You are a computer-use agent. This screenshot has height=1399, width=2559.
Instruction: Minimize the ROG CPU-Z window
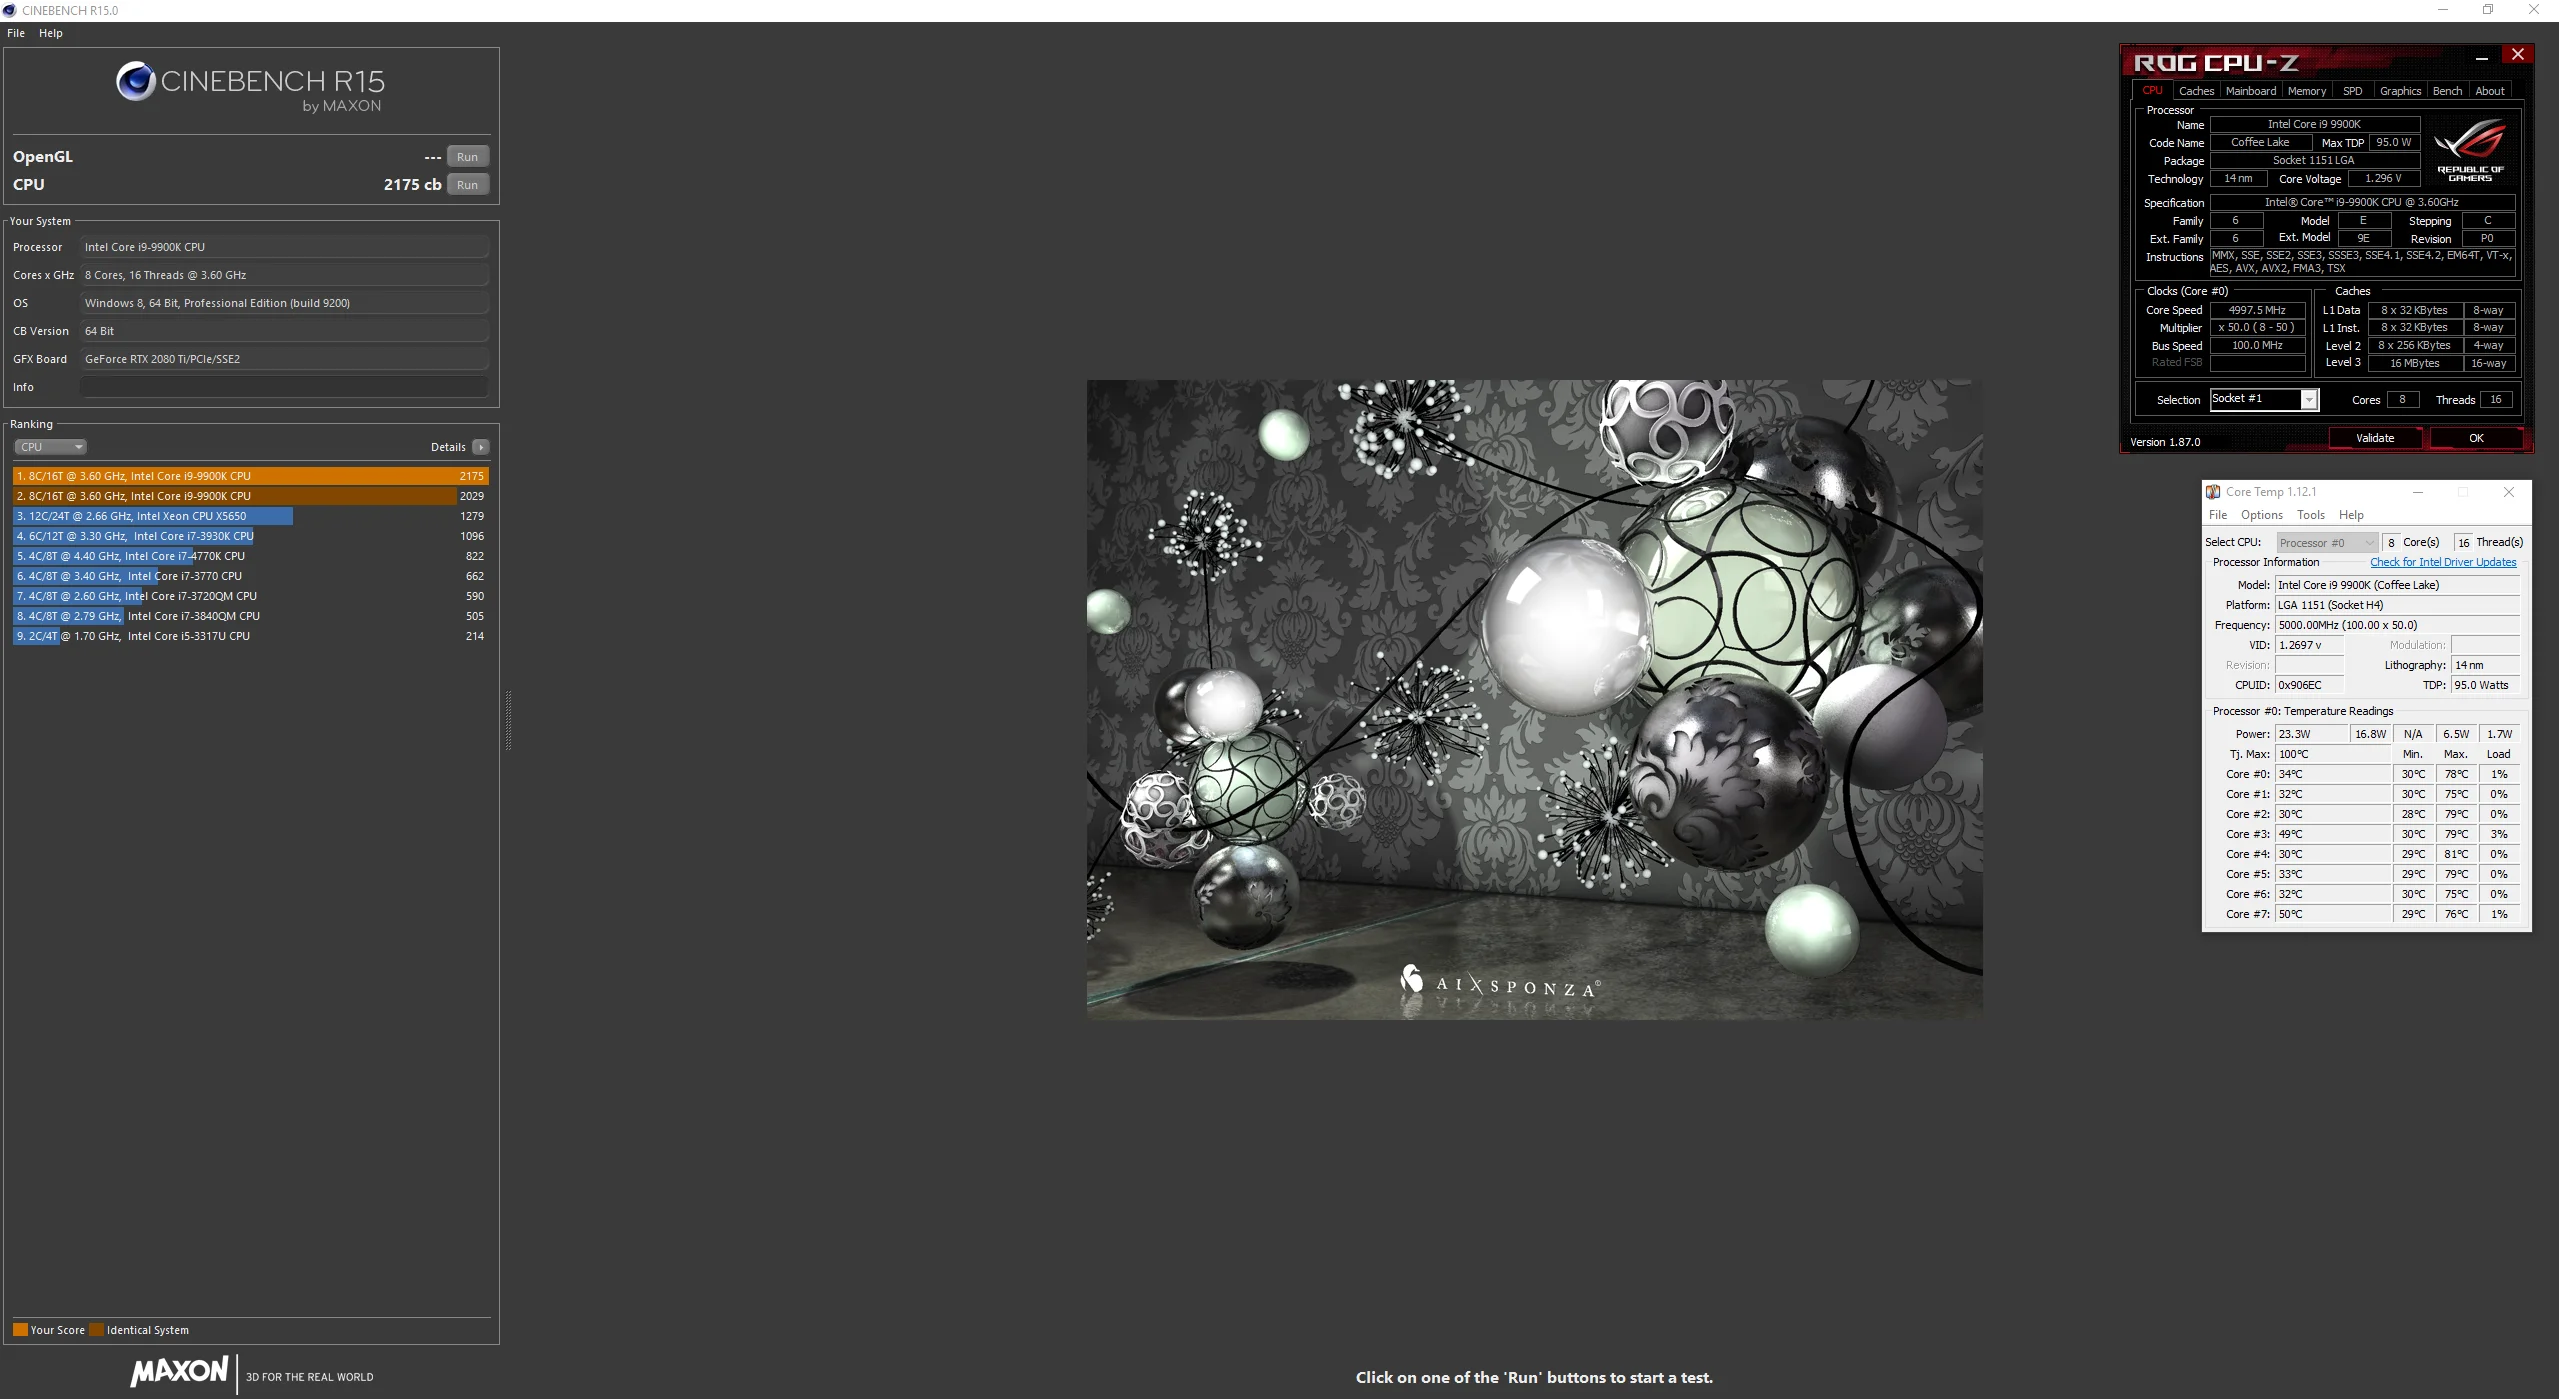click(x=2481, y=58)
